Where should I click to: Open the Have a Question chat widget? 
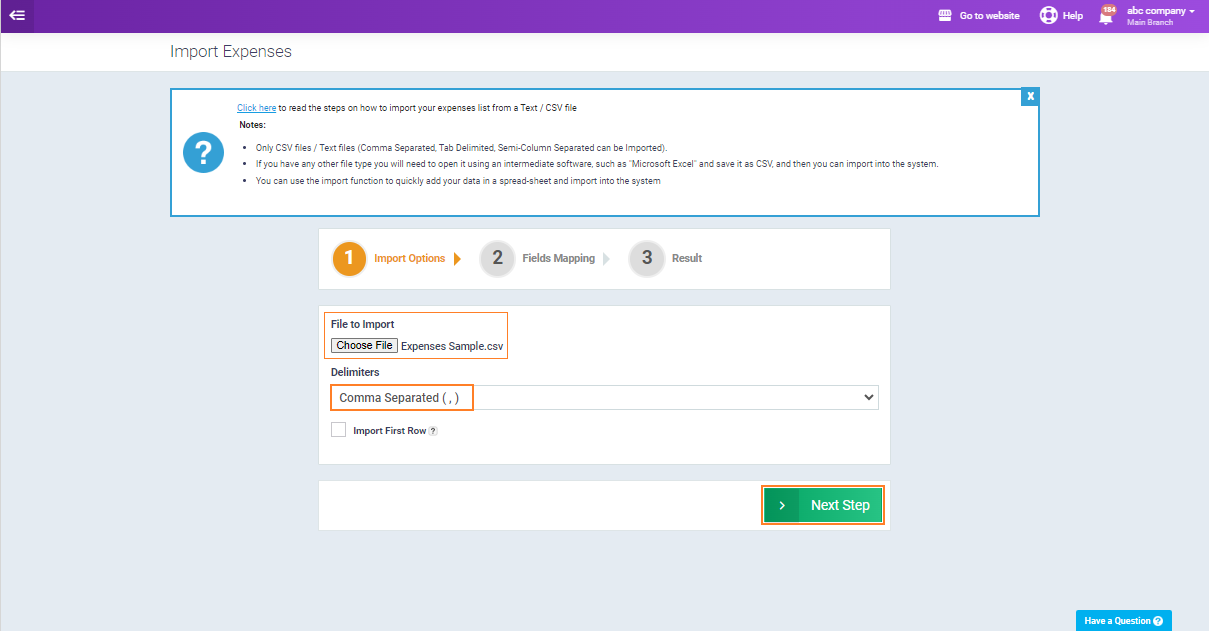(1116, 621)
